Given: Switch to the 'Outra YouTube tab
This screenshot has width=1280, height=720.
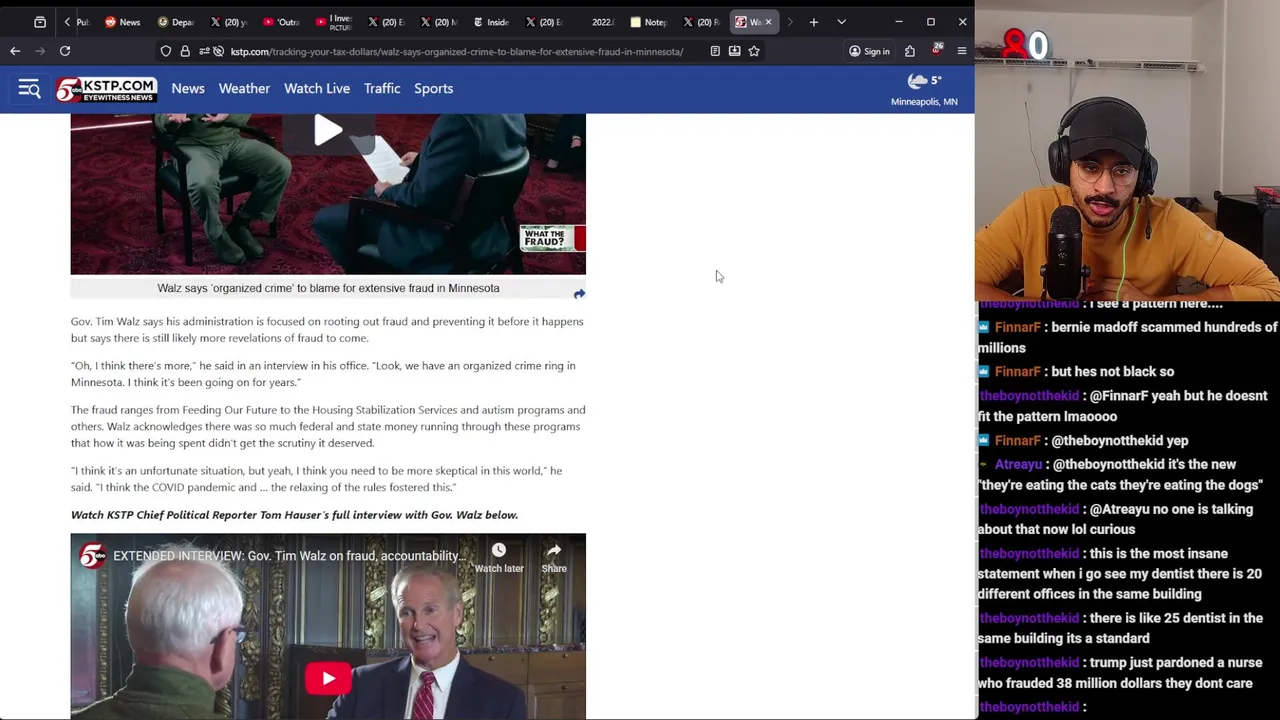Looking at the screenshot, I should [281, 22].
